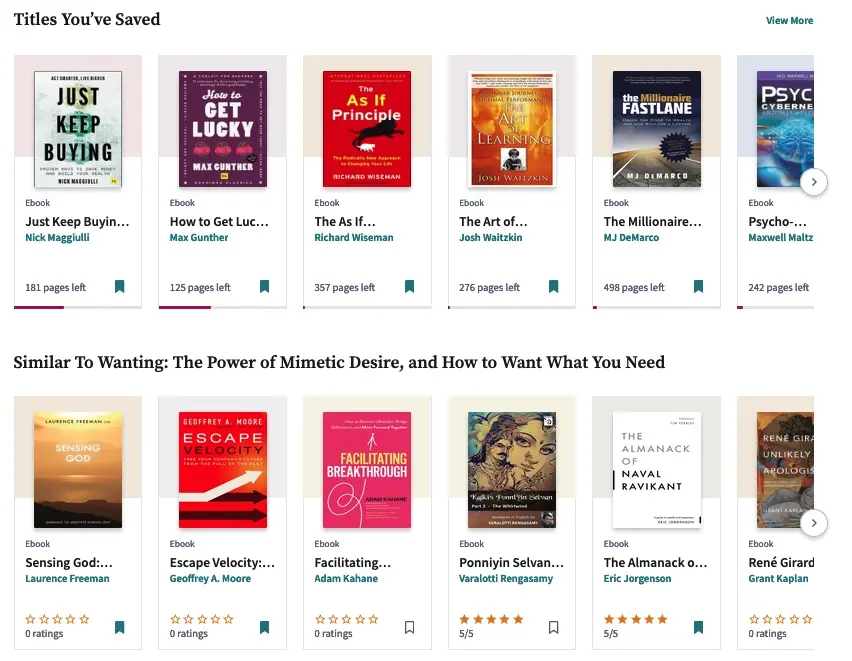
Task: Show more similar titles with right chevron
Action: tap(815, 523)
